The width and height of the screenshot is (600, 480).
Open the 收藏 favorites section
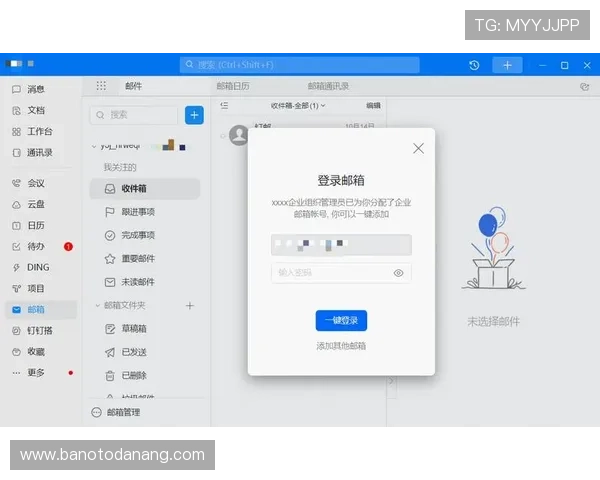tap(29, 352)
